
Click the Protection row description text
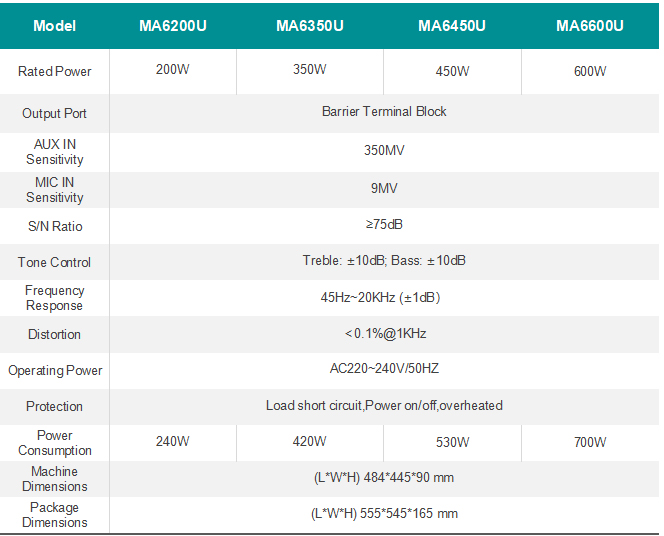point(384,406)
